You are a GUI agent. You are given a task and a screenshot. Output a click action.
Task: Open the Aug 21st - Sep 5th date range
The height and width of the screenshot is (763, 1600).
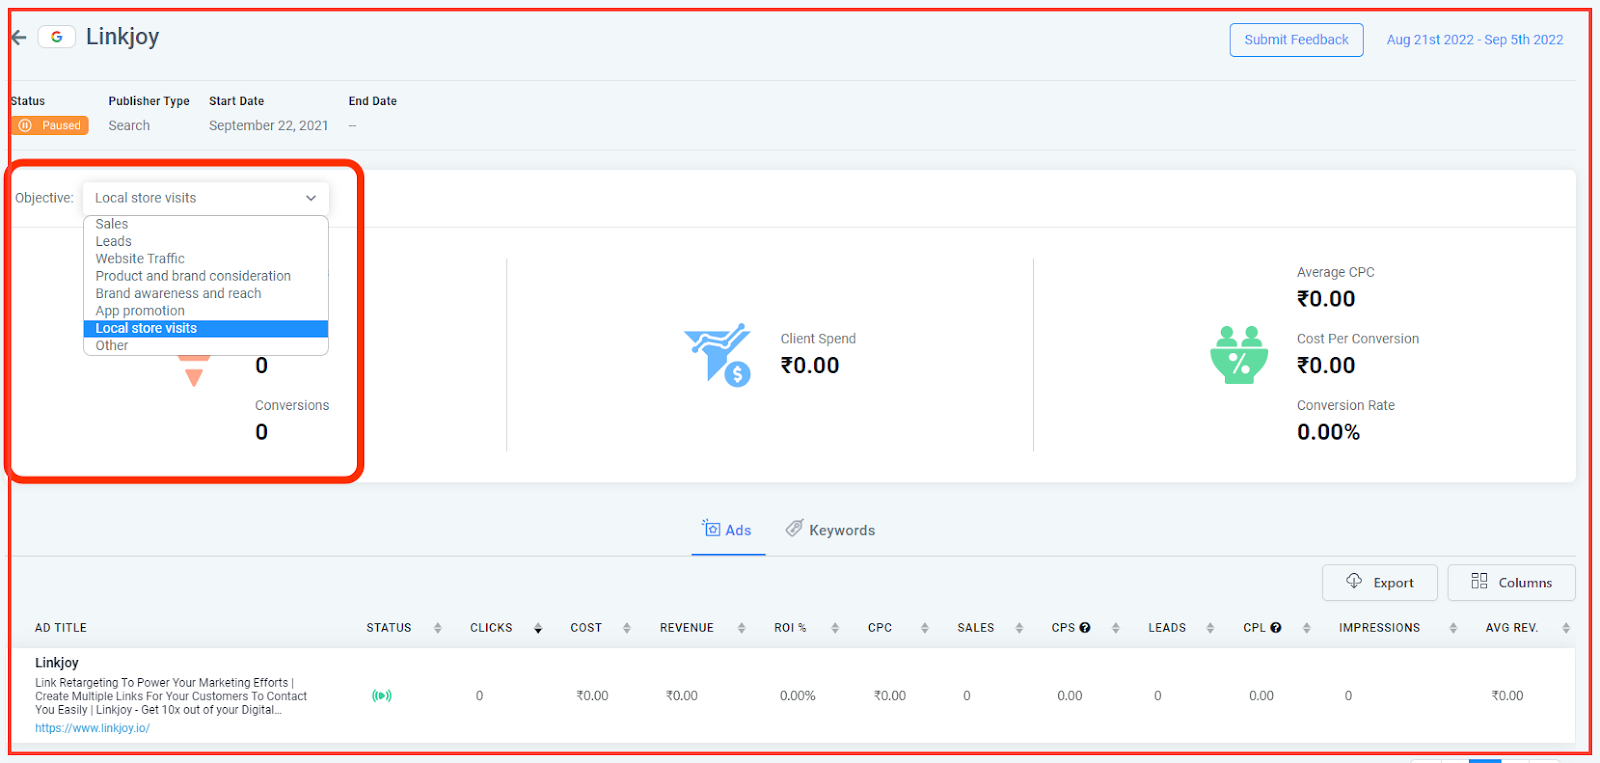1475,40
